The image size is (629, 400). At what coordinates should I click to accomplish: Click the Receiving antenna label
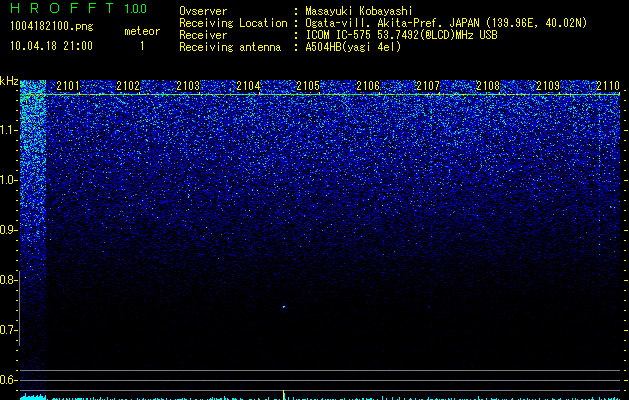point(230,47)
